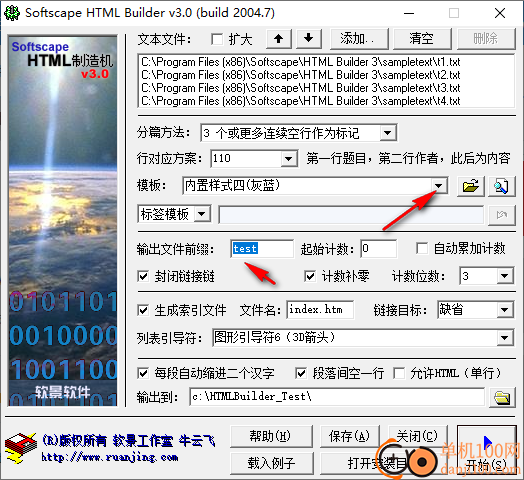Click the 保存(A) button
Image resolution: width=524 pixels, height=480 pixels.
pyautogui.click(x=350, y=437)
